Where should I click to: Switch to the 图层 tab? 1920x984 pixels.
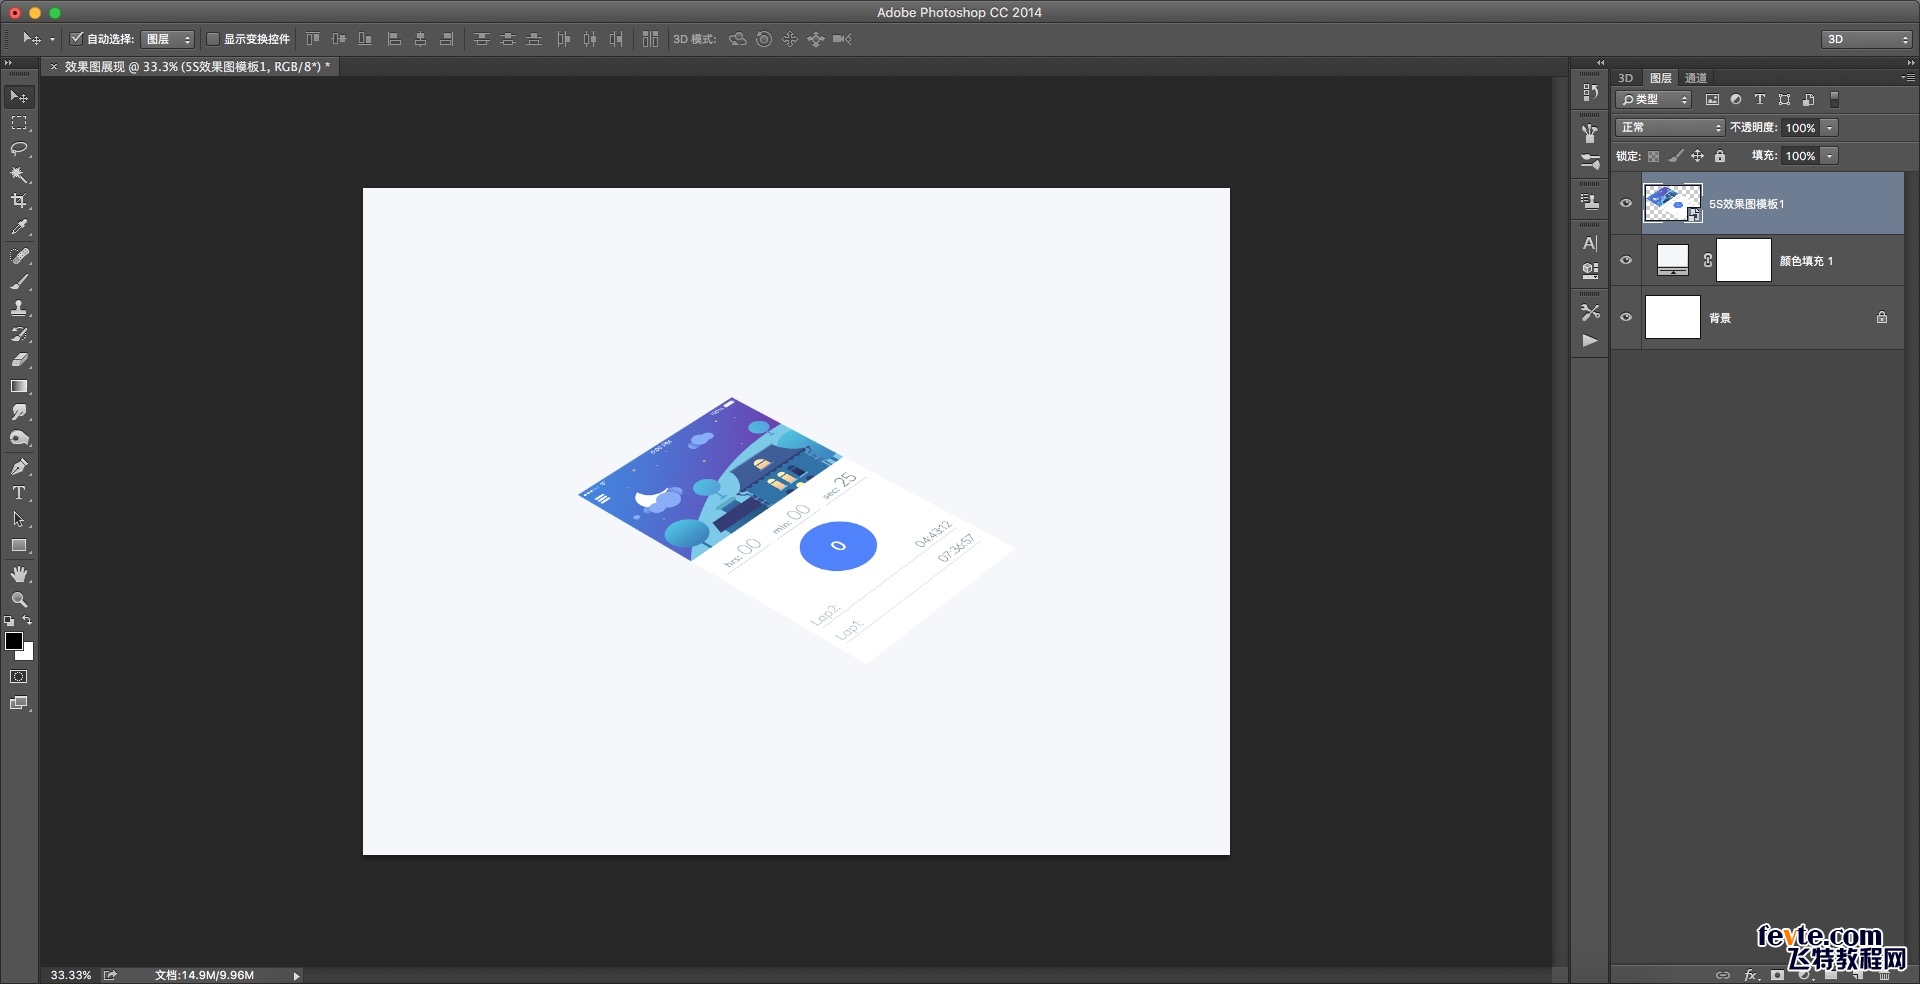pos(1661,78)
